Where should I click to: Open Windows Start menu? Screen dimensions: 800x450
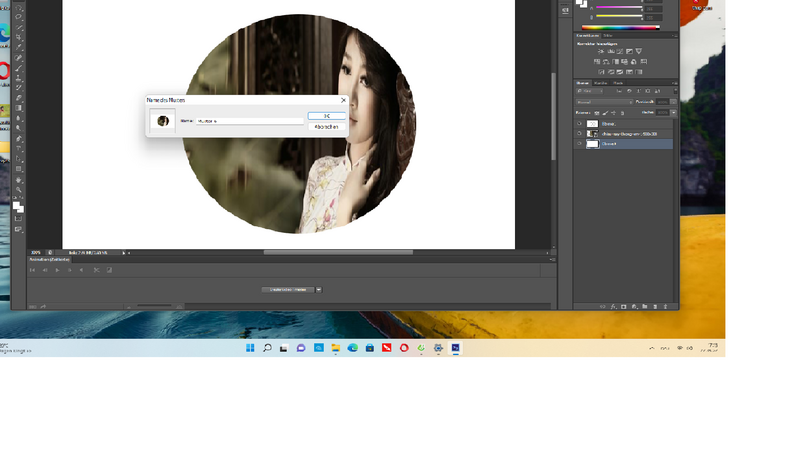(250, 348)
